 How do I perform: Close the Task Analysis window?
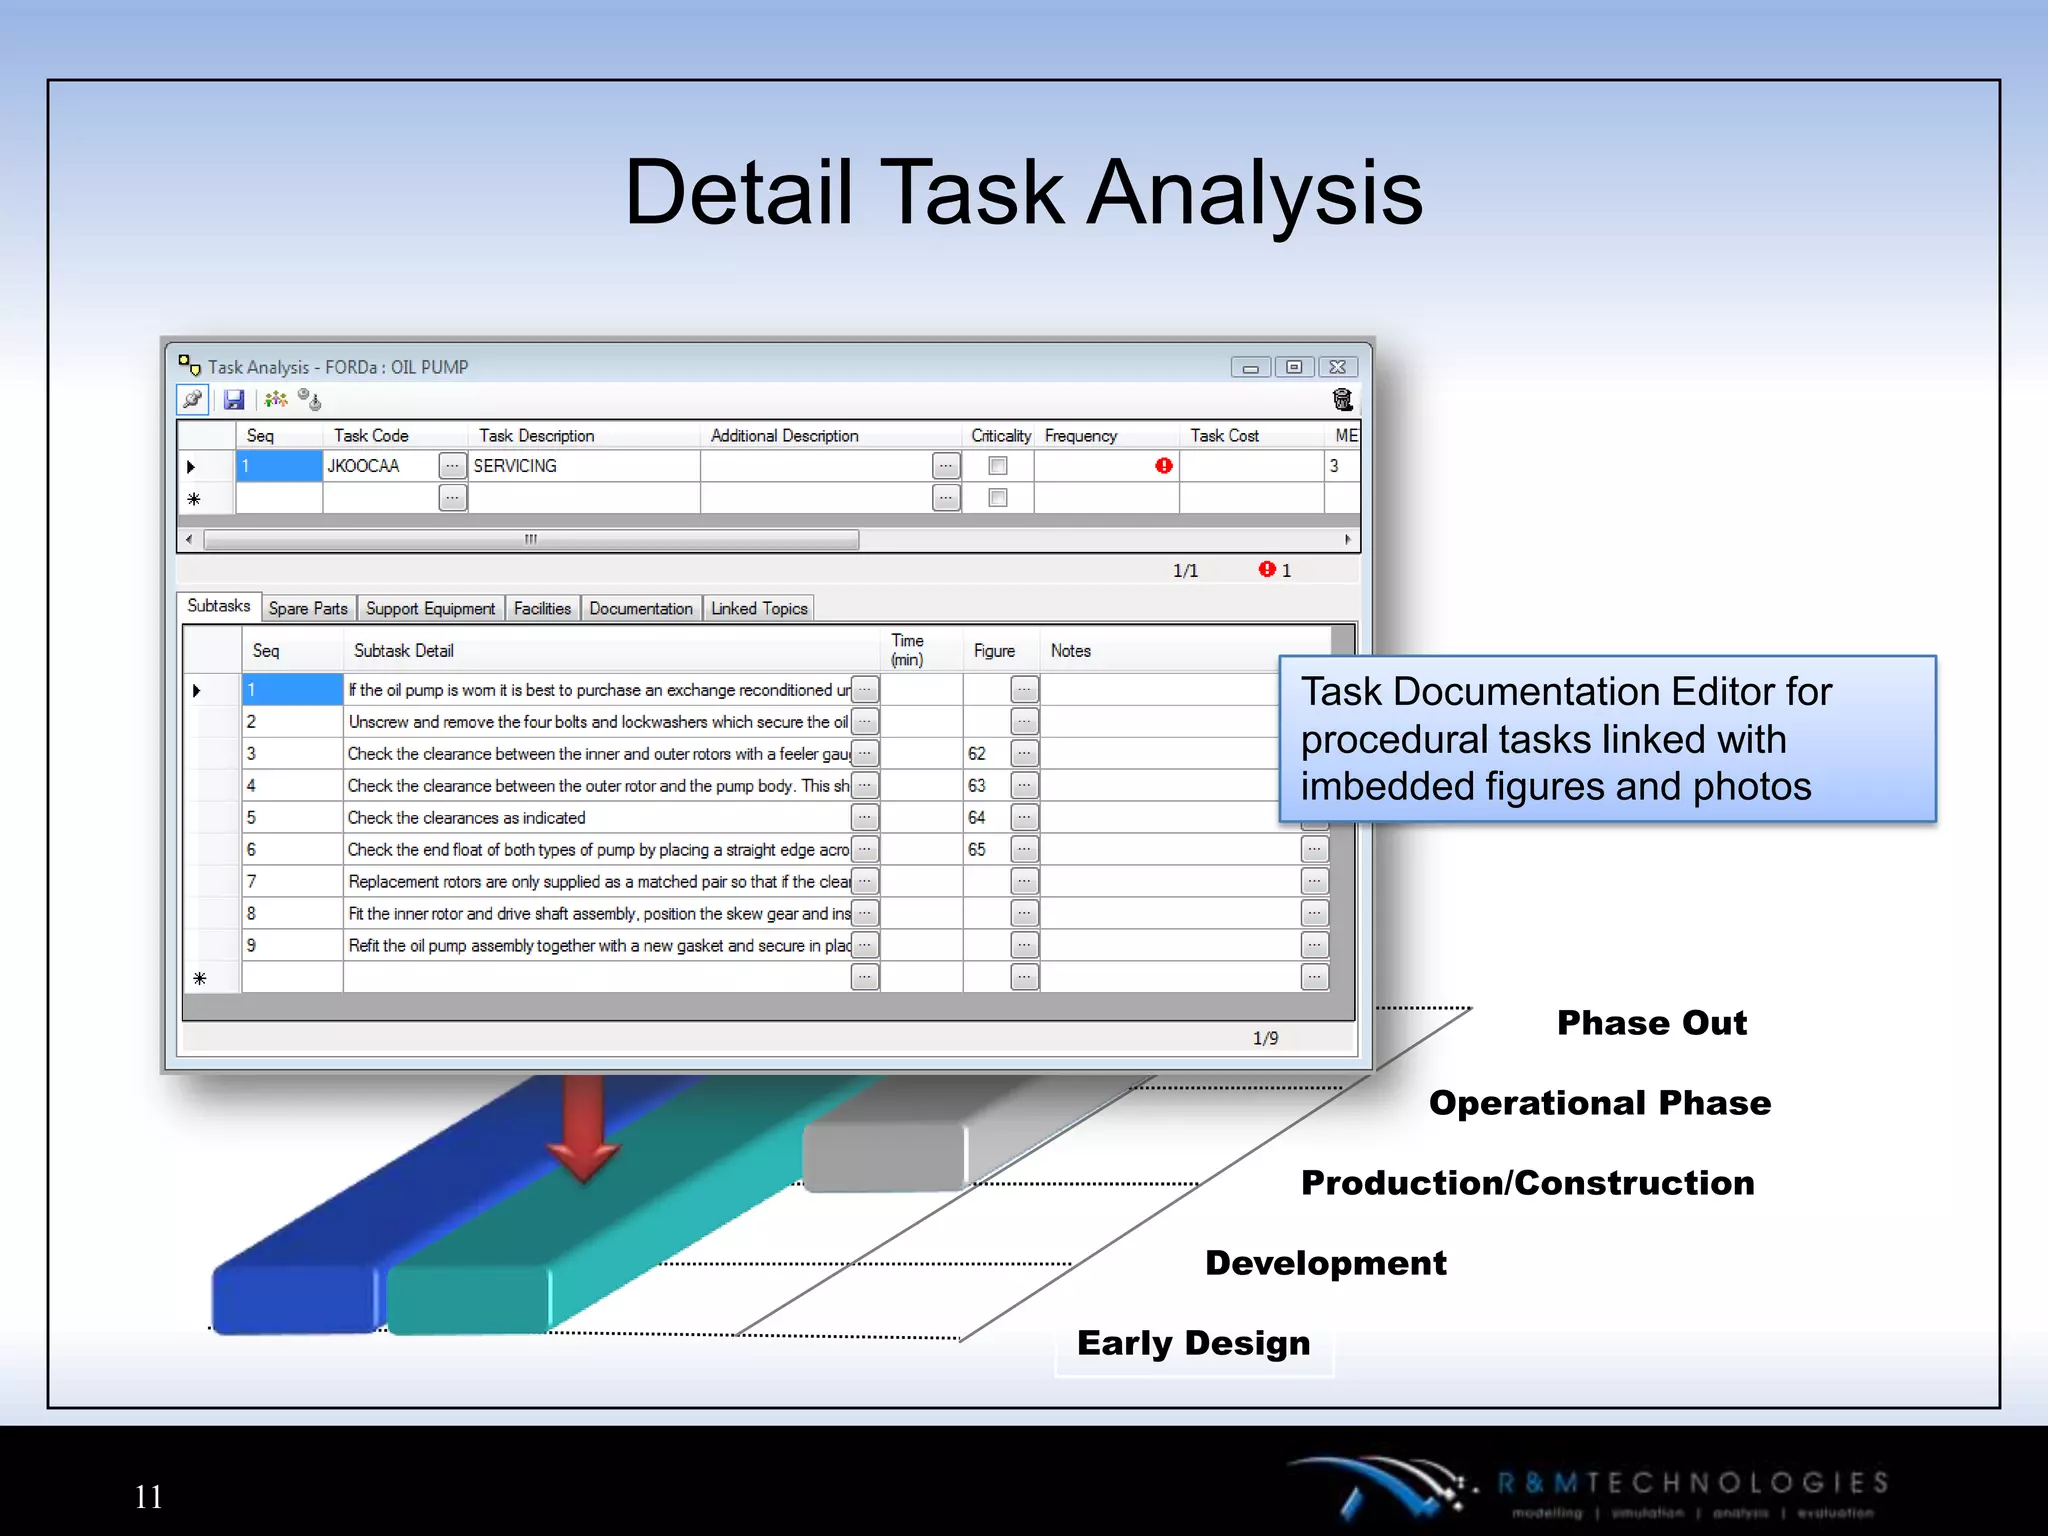pyautogui.click(x=1338, y=368)
